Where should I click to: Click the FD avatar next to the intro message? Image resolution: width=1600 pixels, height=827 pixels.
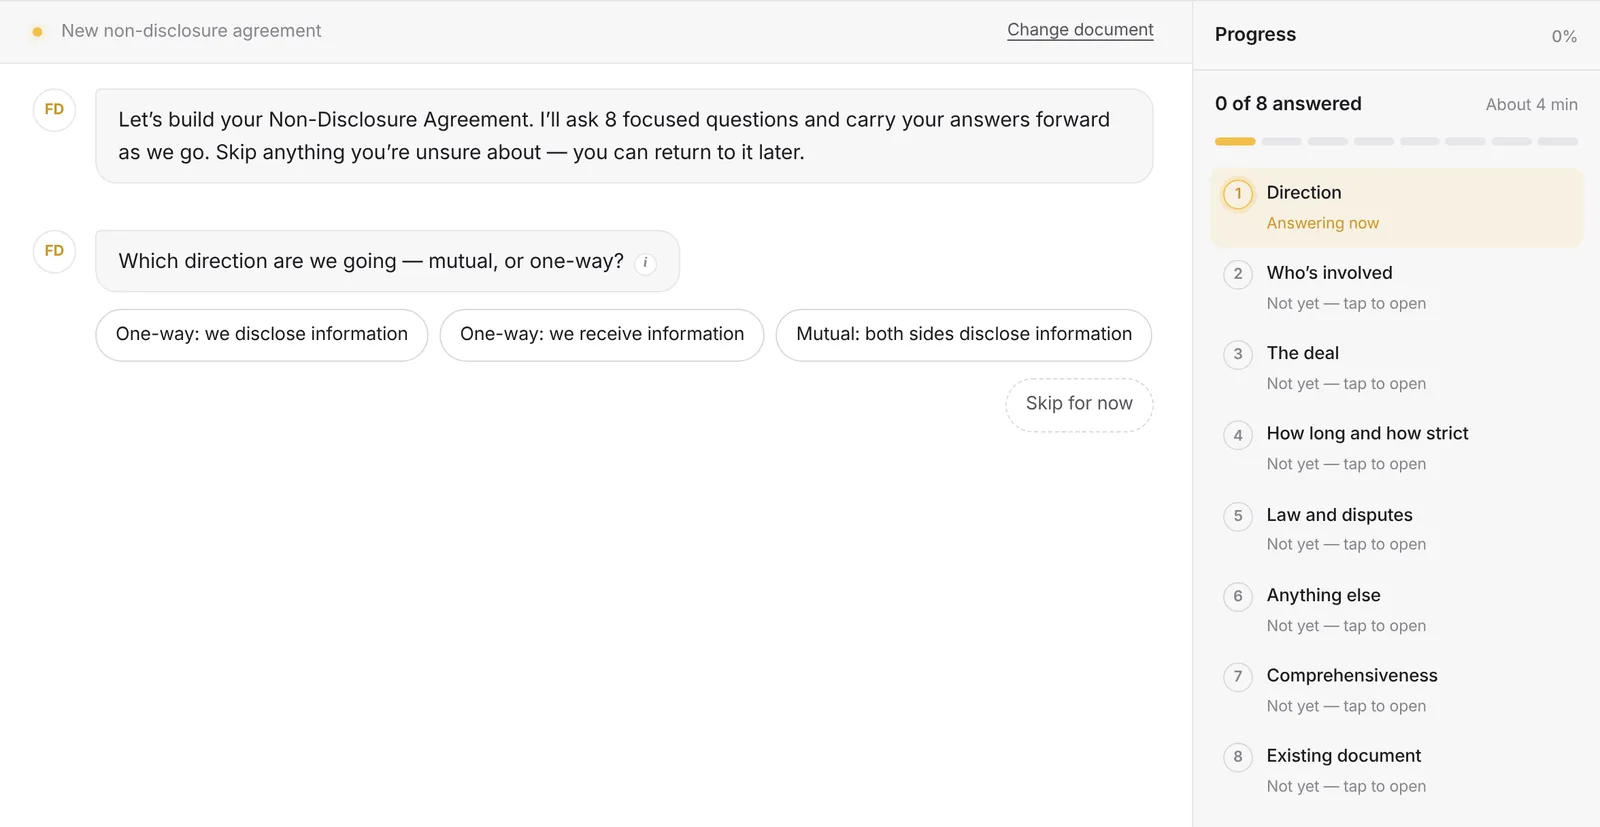click(54, 110)
